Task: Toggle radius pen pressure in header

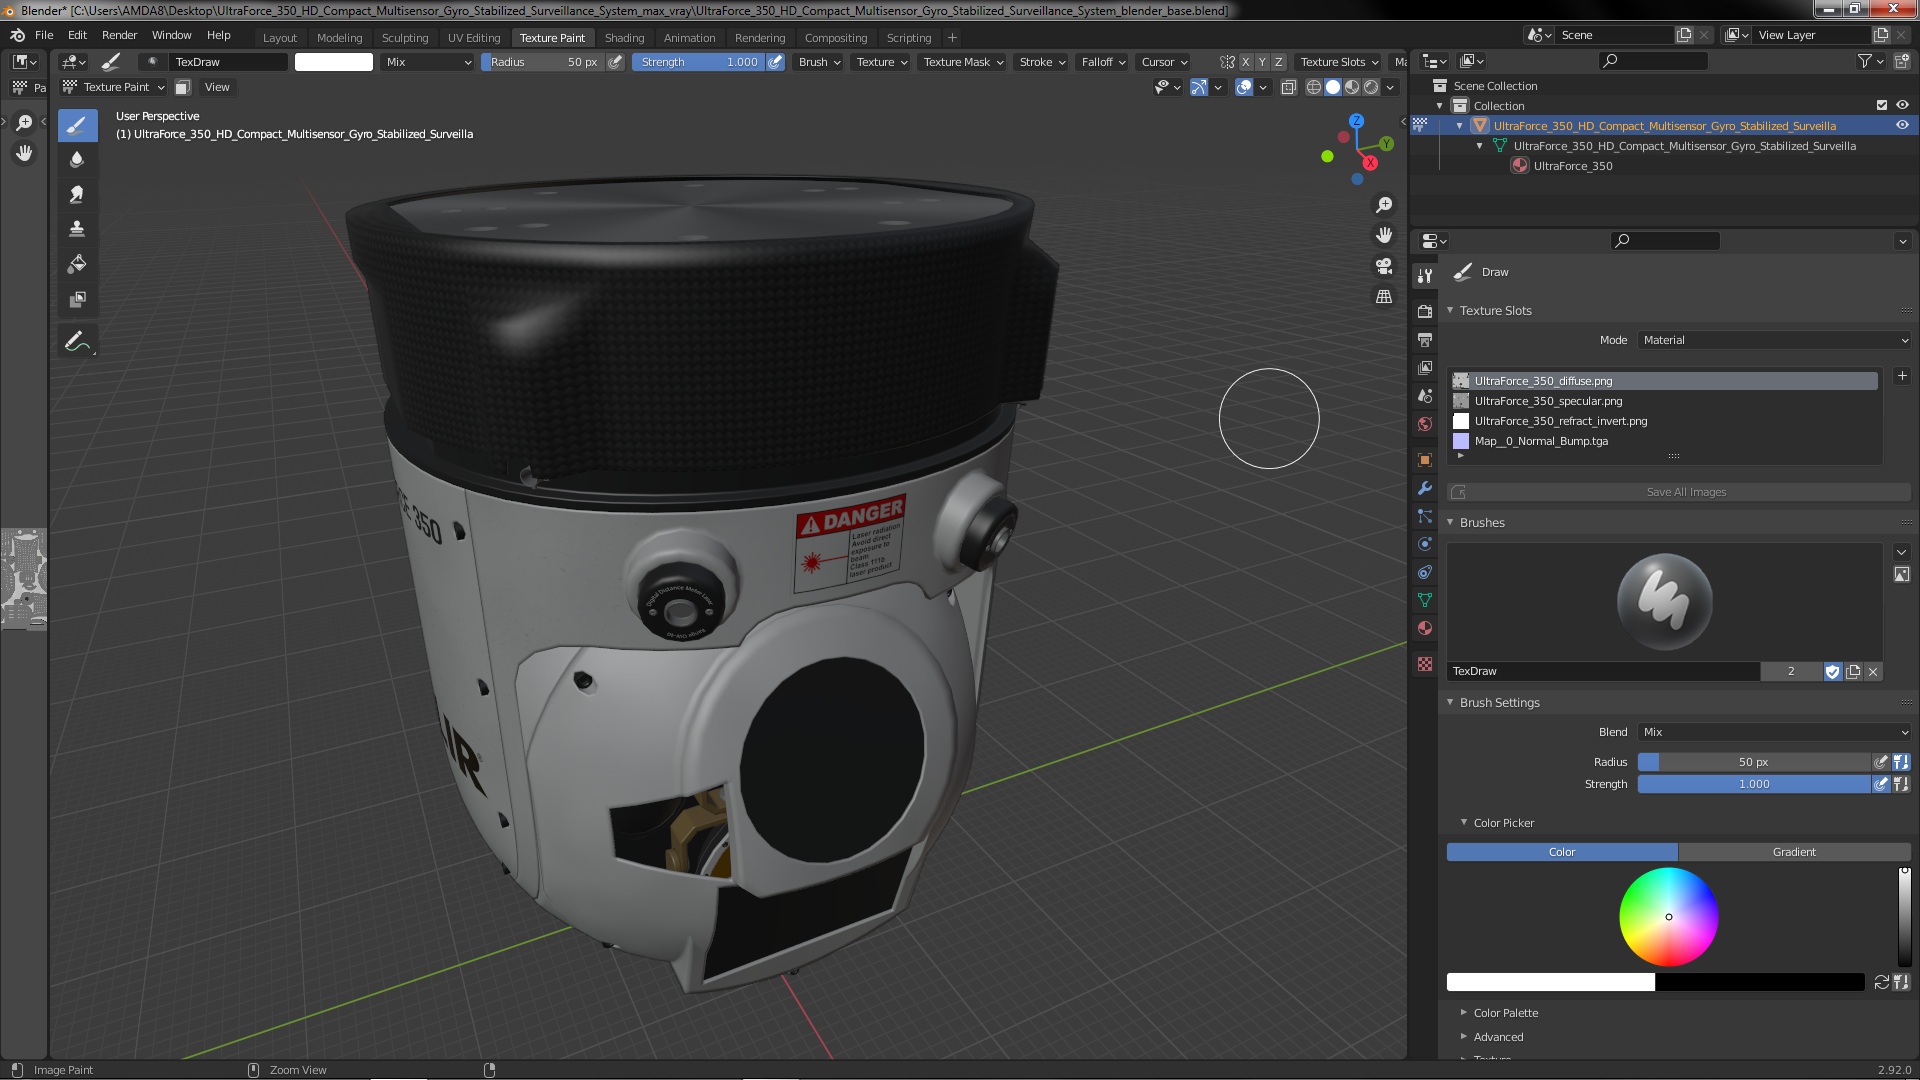Action: 616,62
